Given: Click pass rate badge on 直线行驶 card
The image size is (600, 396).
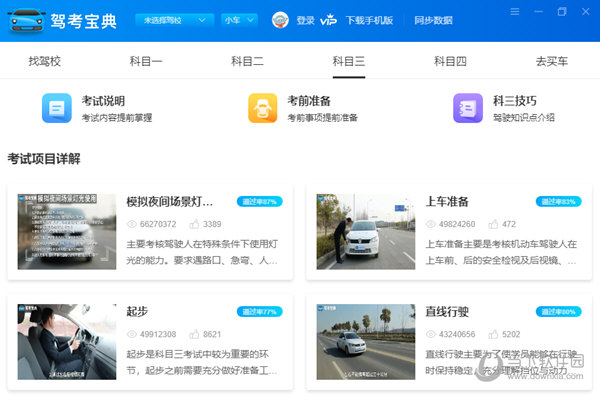Looking at the screenshot, I should 558,311.
